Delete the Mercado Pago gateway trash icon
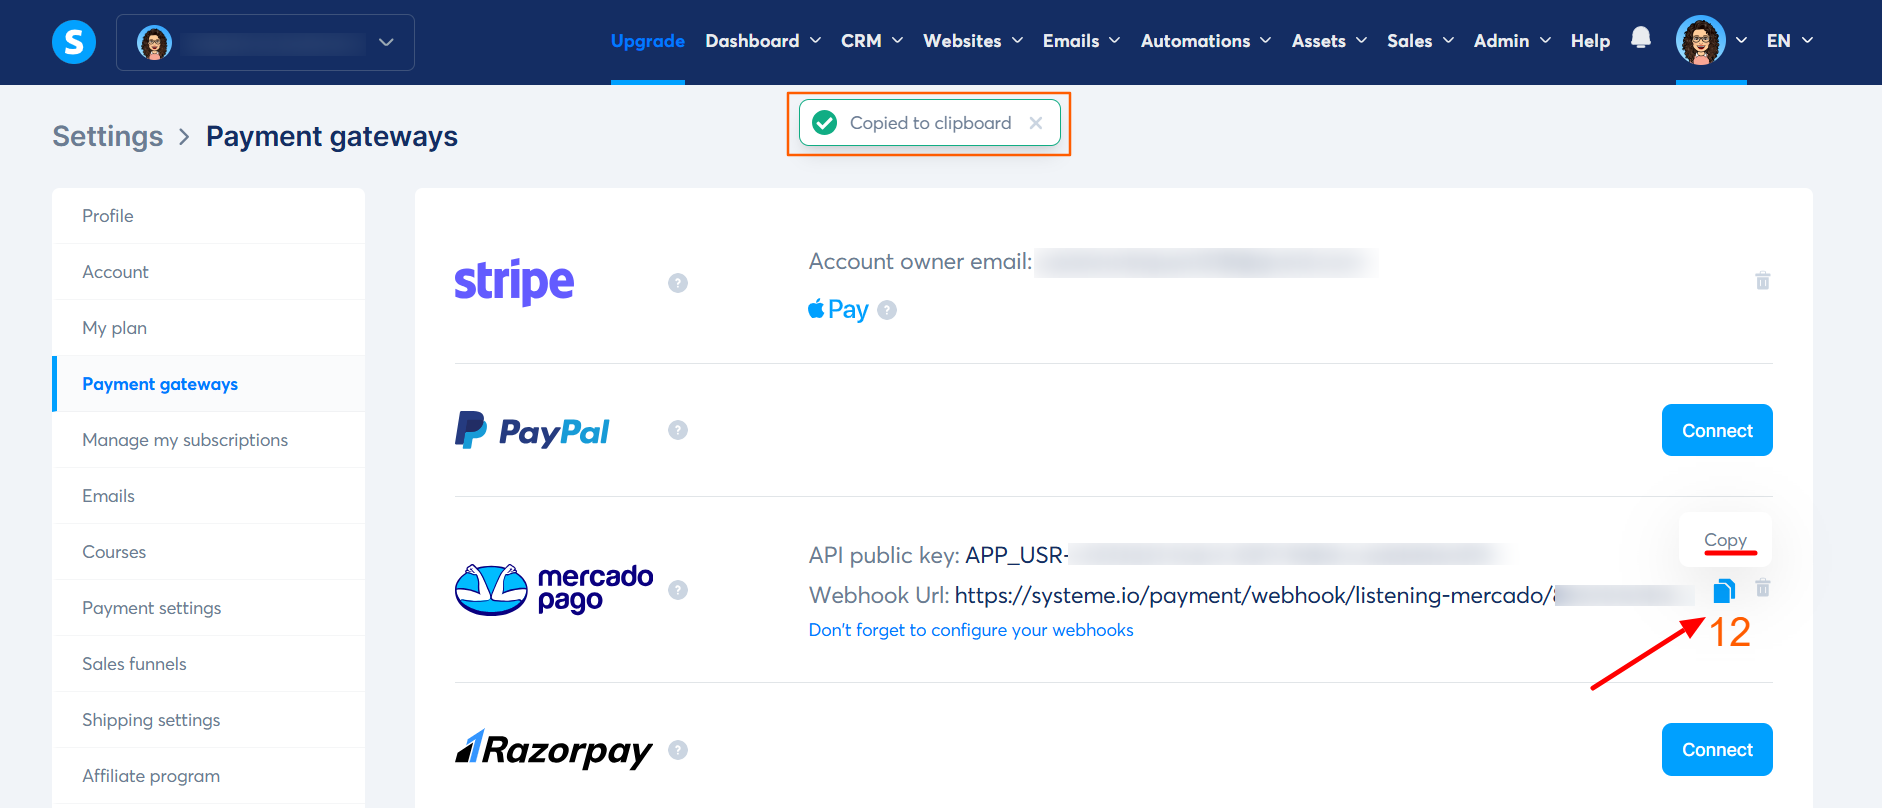Viewport: 1882px width, 808px height. [1763, 588]
